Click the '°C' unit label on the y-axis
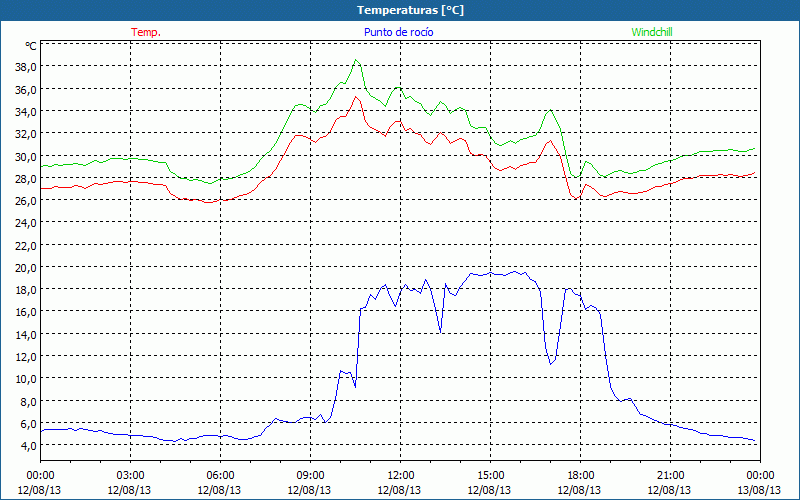Image resolution: width=800 pixels, height=500 pixels. [x=31, y=46]
